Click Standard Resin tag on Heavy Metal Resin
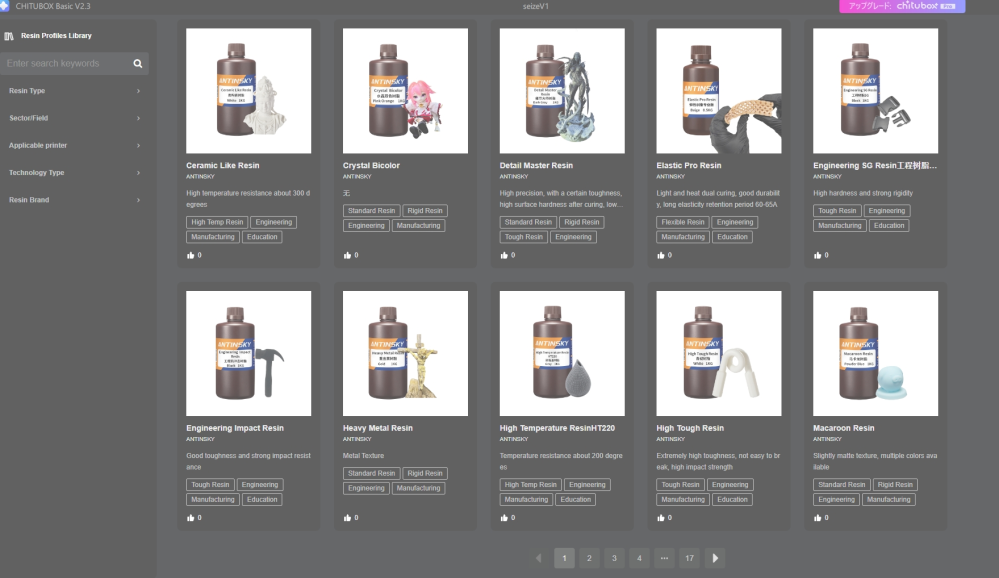 point(371,473)
